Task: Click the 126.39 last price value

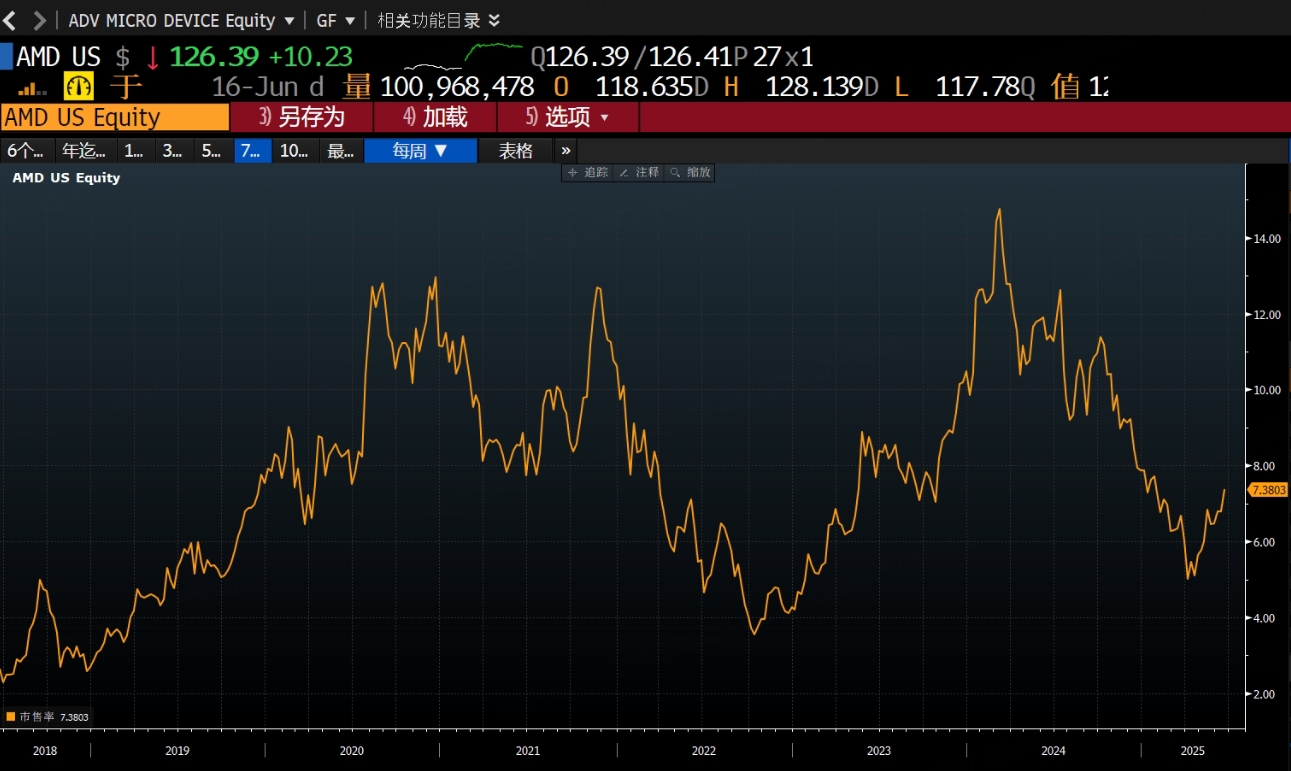Action: click(x=214, y=57)
